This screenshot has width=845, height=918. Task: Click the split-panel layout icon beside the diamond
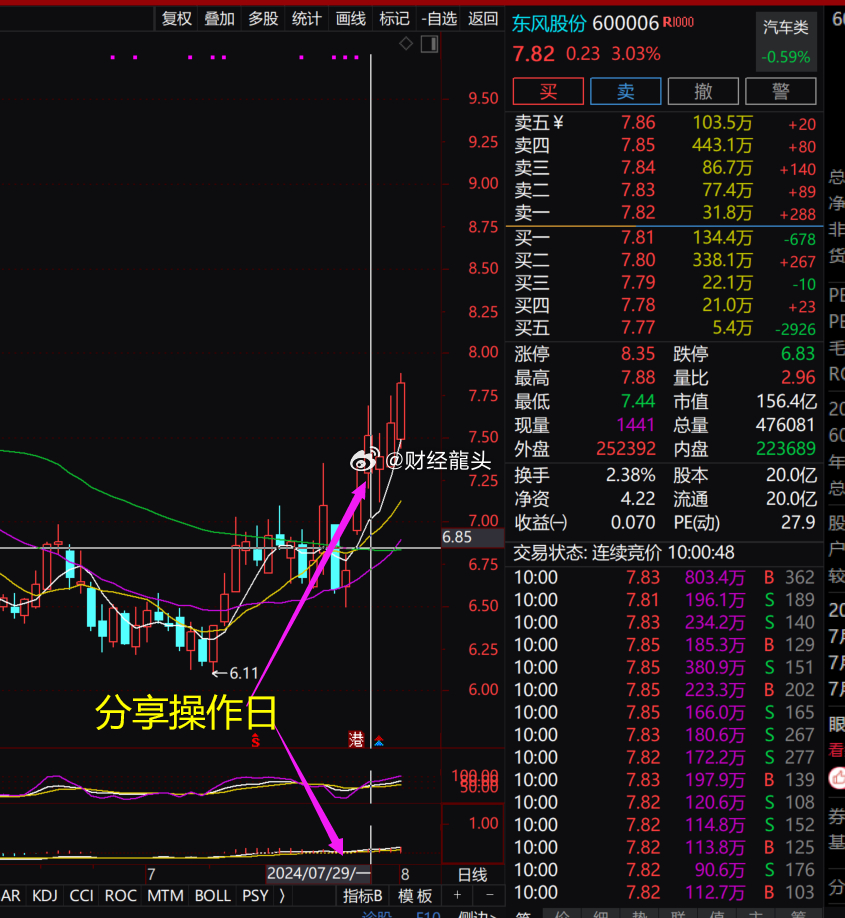[x=429, y=44]
